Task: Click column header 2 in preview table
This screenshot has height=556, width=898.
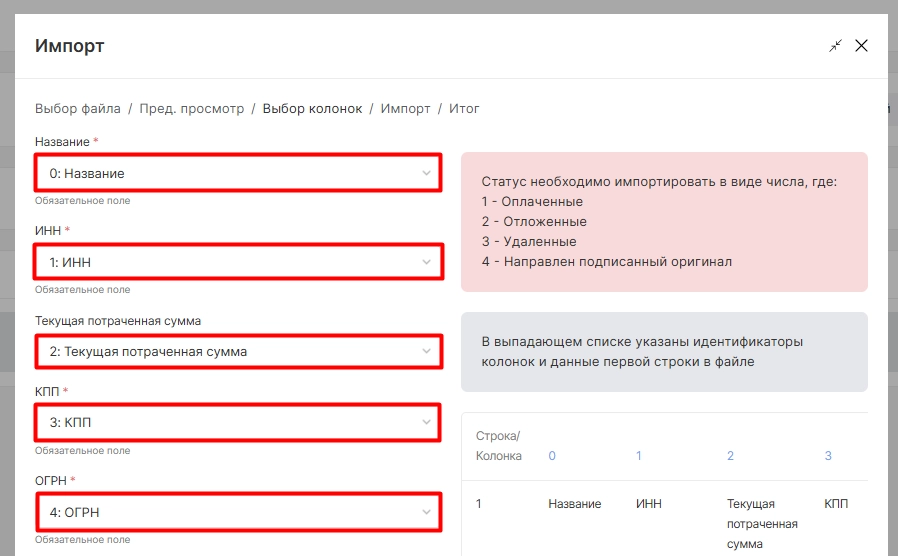Action: click(730, 456)
